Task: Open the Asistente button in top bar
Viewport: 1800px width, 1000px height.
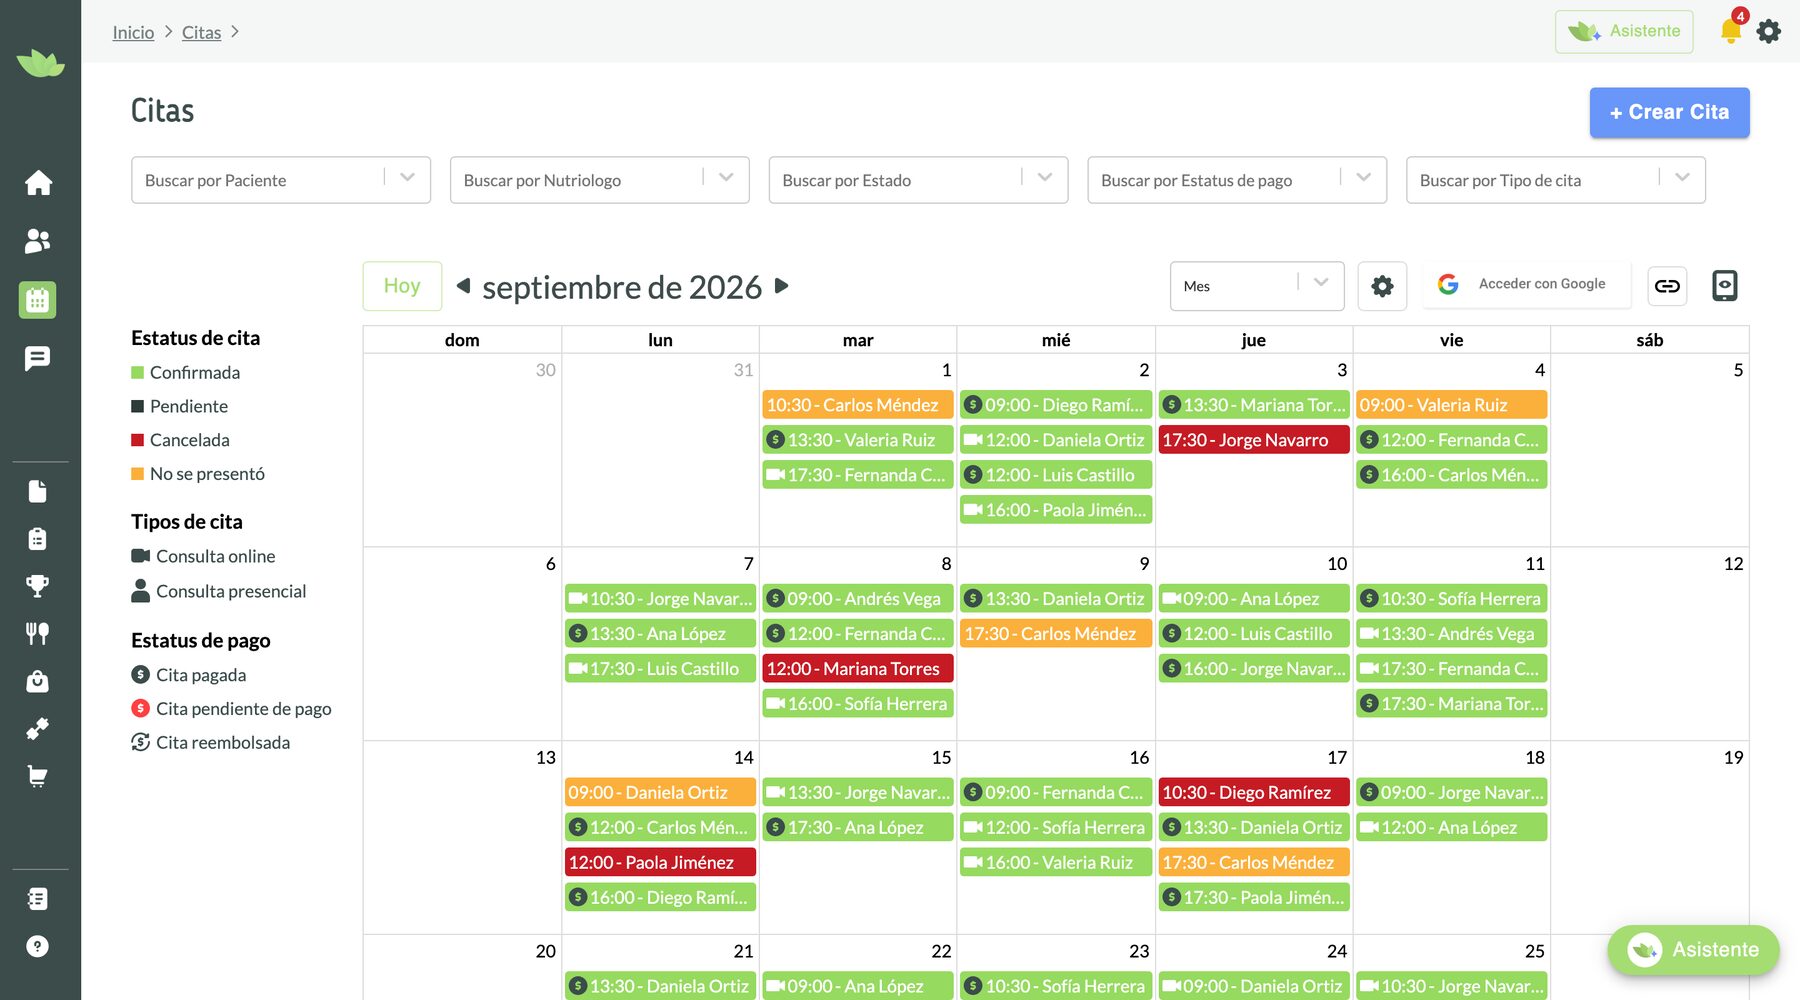Action: point(1624,31)
